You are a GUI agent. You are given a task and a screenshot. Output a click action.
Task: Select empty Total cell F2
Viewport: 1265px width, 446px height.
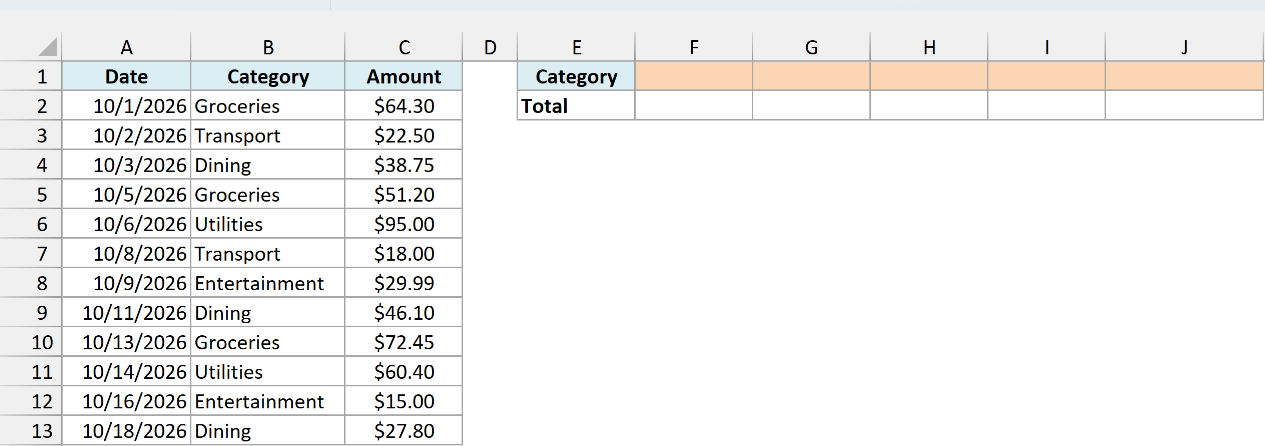point(694,106)
